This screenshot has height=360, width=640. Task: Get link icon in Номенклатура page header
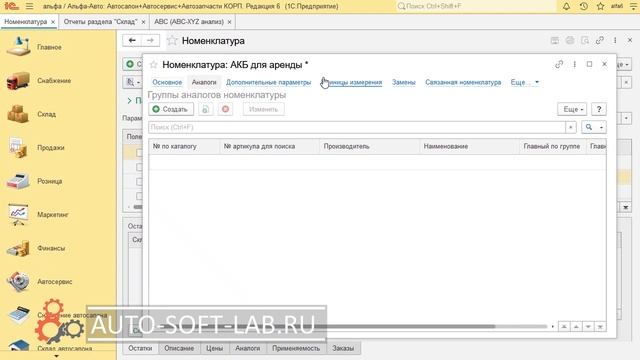click(x=600, y=40)
